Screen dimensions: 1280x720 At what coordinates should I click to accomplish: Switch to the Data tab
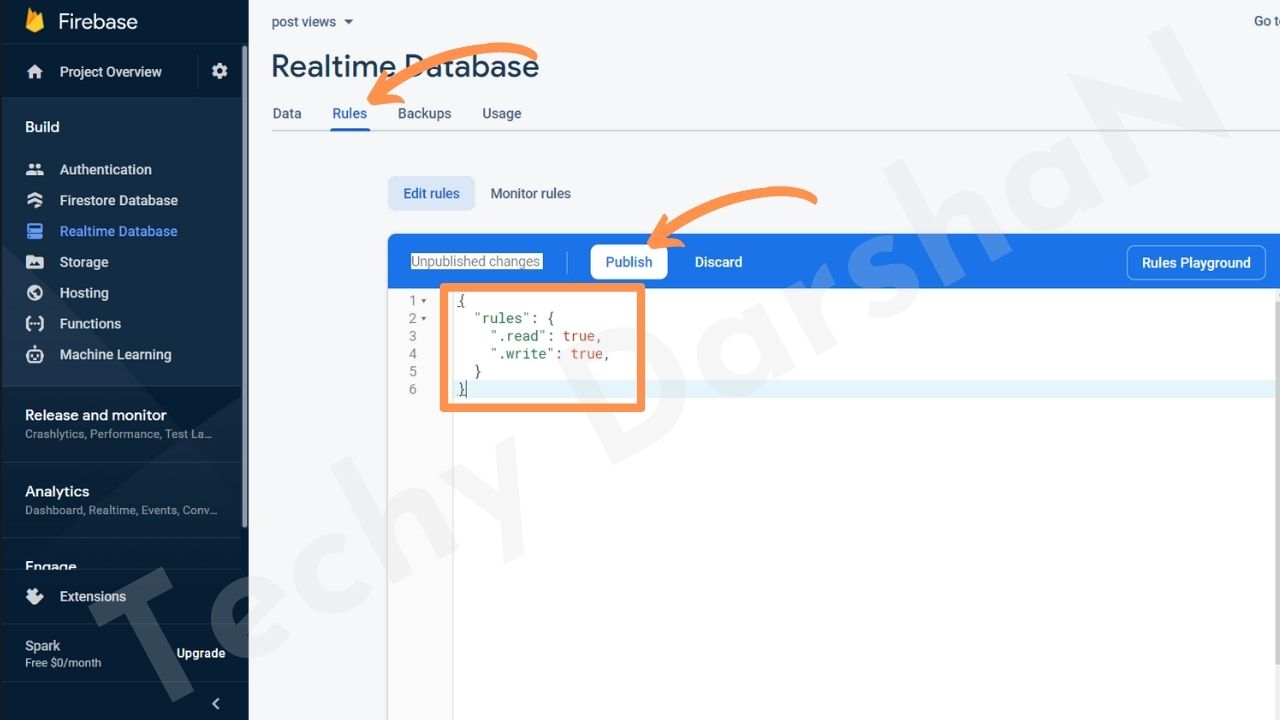pos(287,113)
